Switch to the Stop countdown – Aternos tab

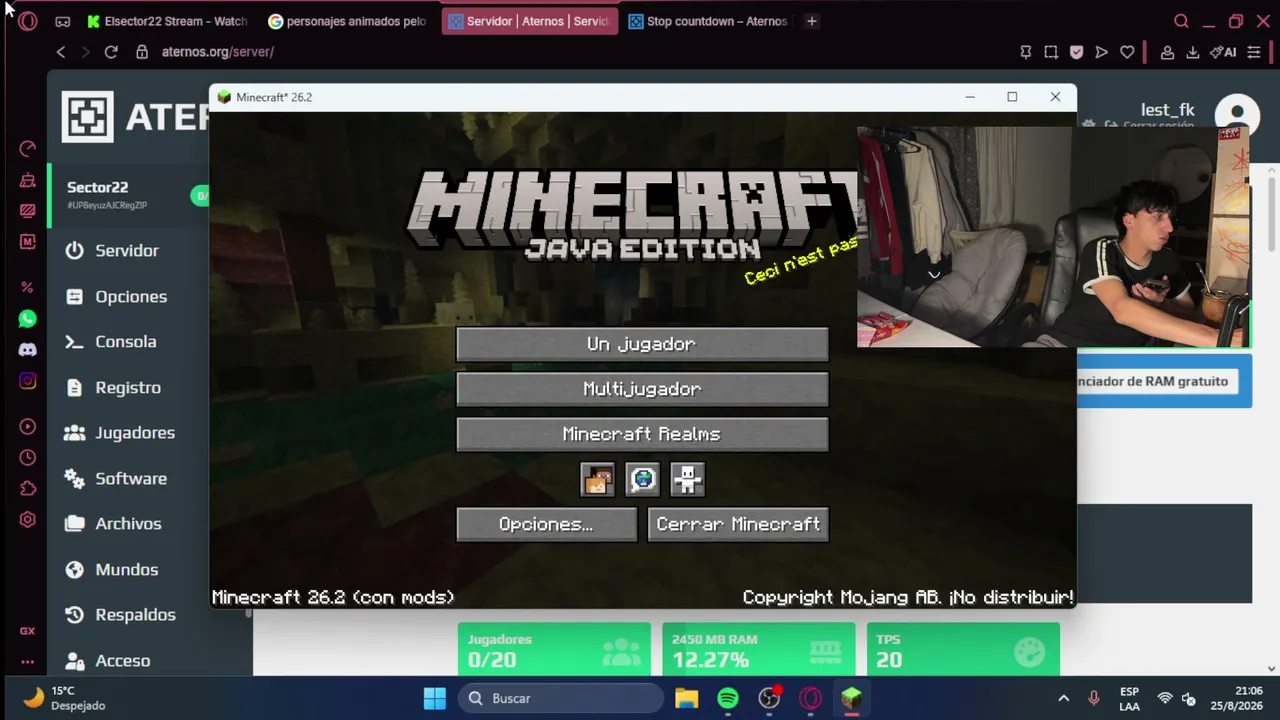709,21
